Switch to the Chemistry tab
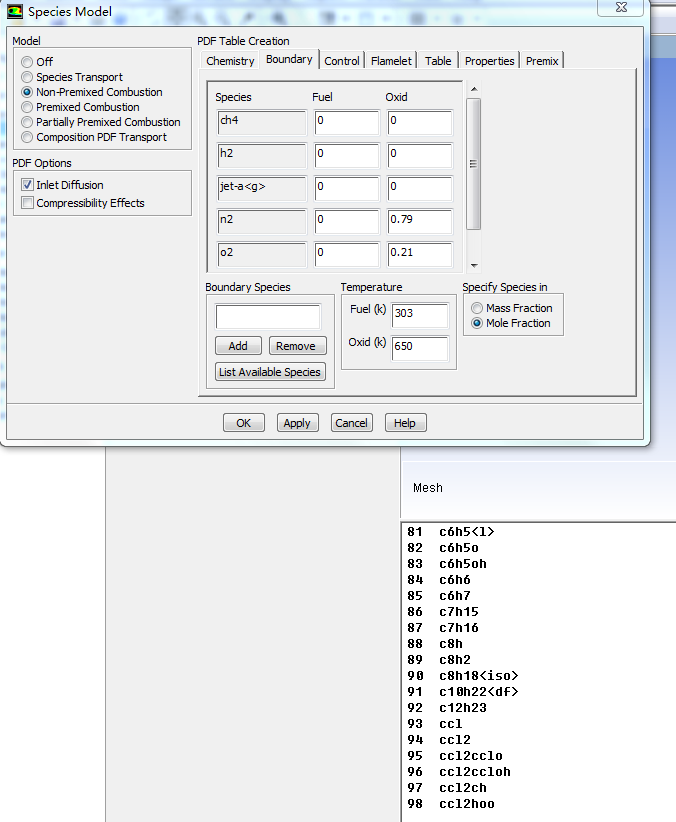Viewport: 676px width, 822px height. pyautogui.click(x=230, y=61)
